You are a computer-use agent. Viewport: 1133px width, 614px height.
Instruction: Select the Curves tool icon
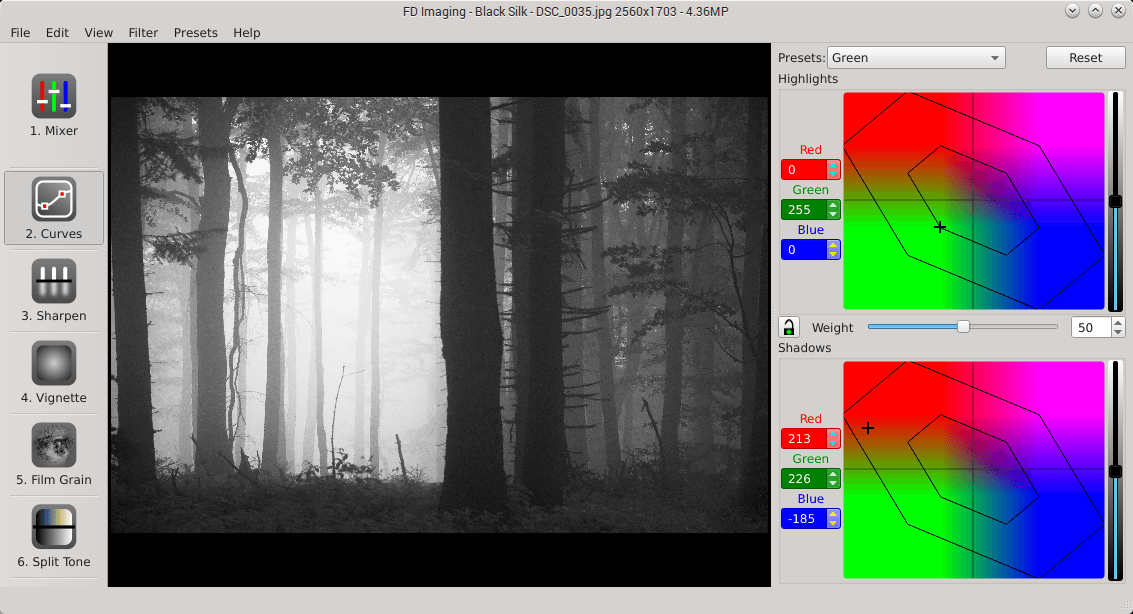(53, 199)
